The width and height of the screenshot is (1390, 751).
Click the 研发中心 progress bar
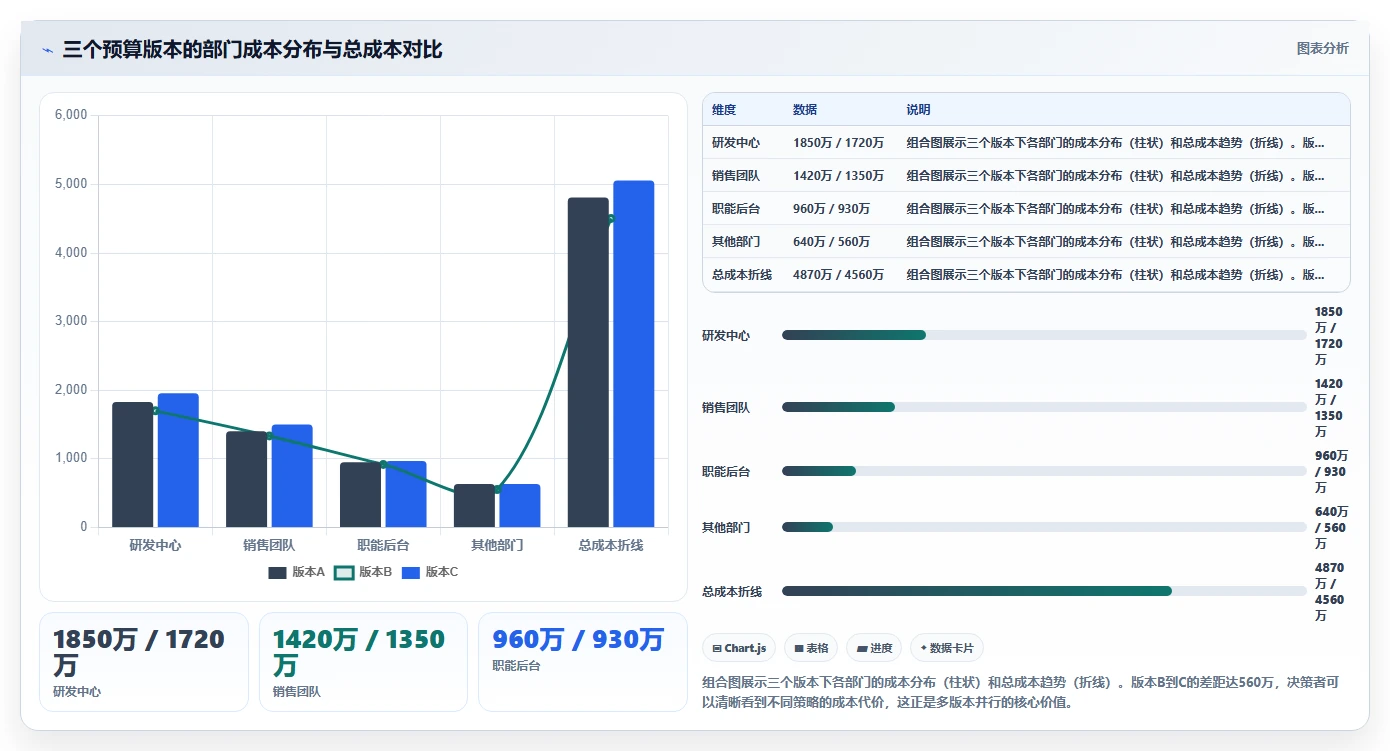[1044, 335]
